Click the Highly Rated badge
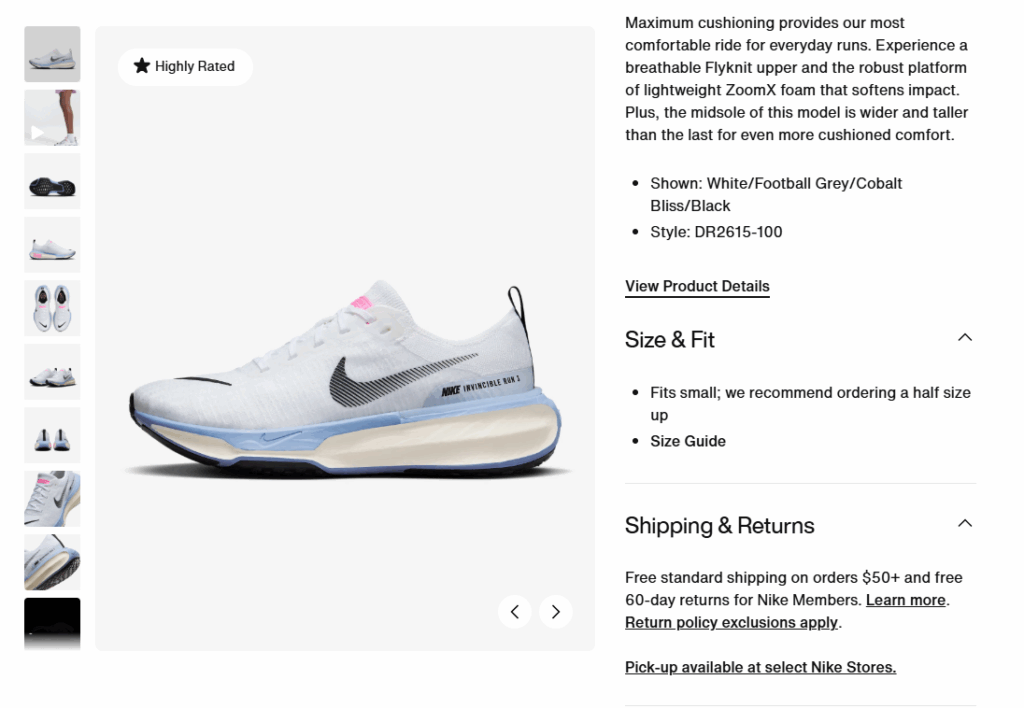Image resolution: width=1024 pixels, height=708 pixels. tap(184, 66)
